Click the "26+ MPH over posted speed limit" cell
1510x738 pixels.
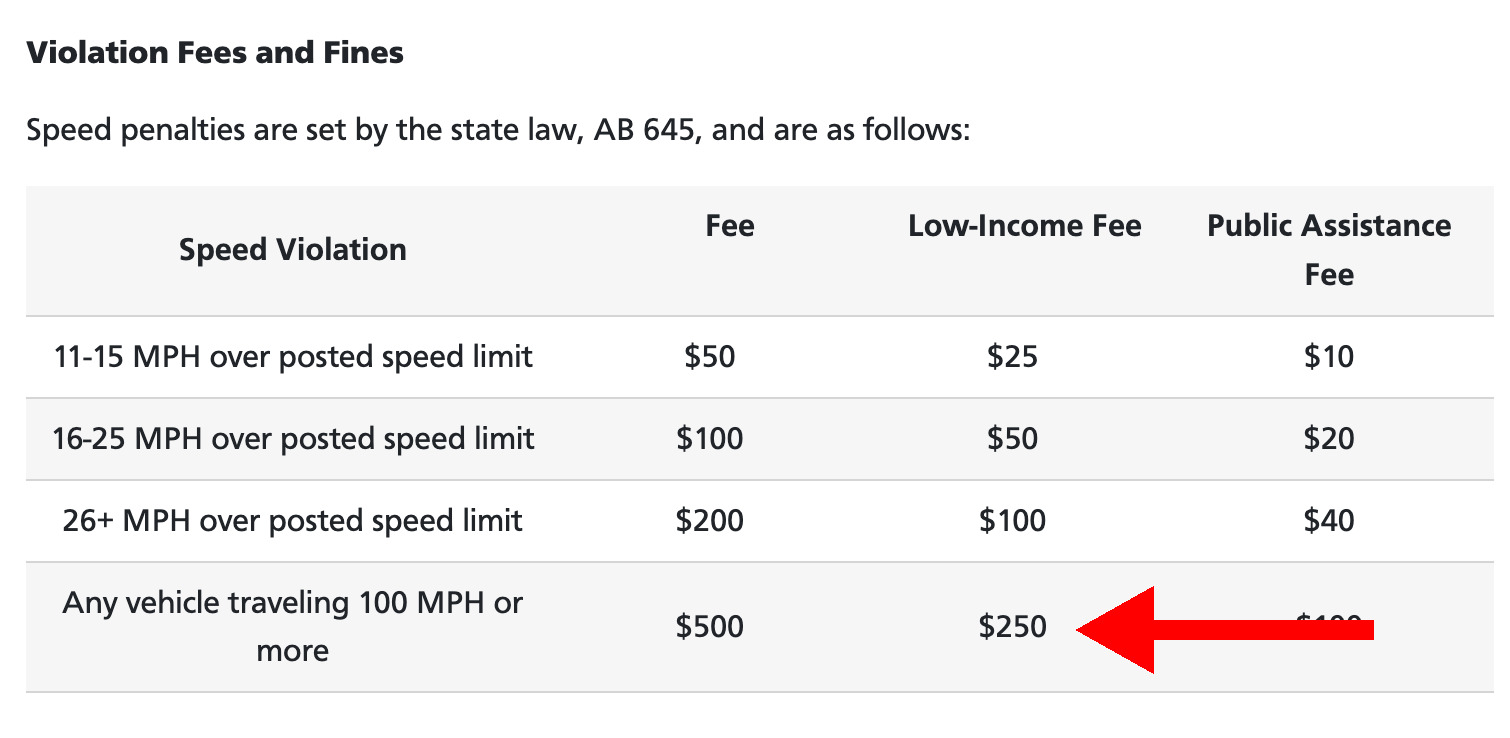293,520
